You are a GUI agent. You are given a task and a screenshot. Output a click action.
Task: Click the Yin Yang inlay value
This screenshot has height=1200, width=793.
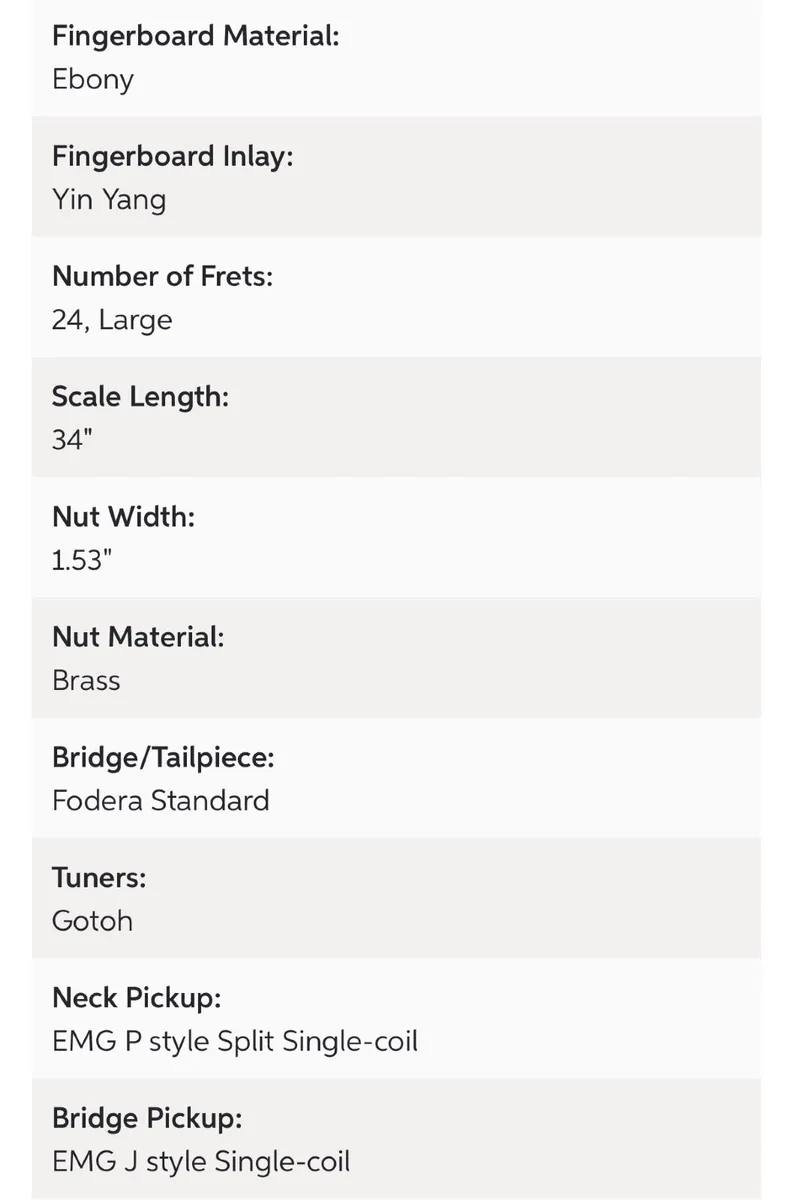click(x=109, y=200)
